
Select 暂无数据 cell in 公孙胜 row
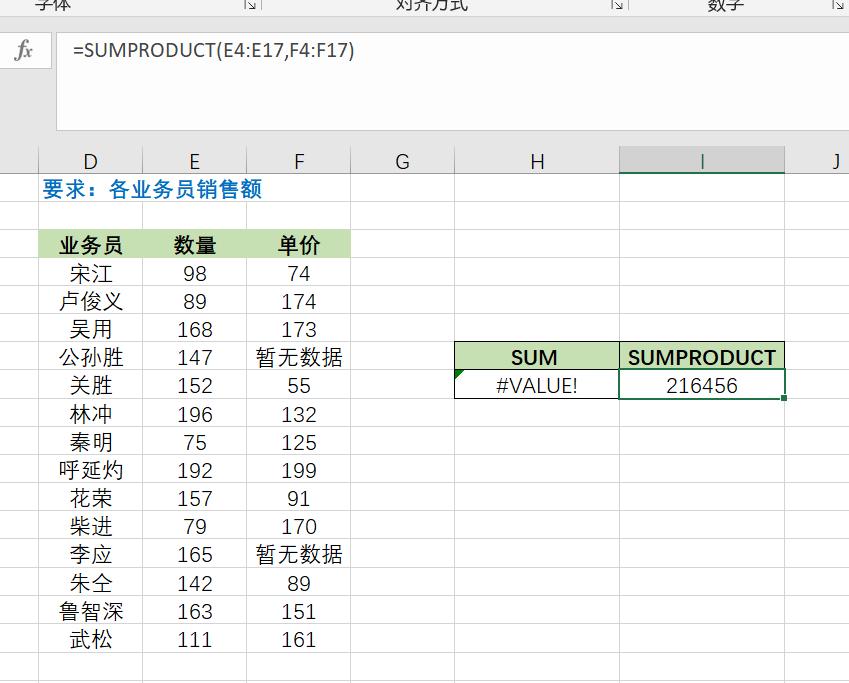point(298,357)
